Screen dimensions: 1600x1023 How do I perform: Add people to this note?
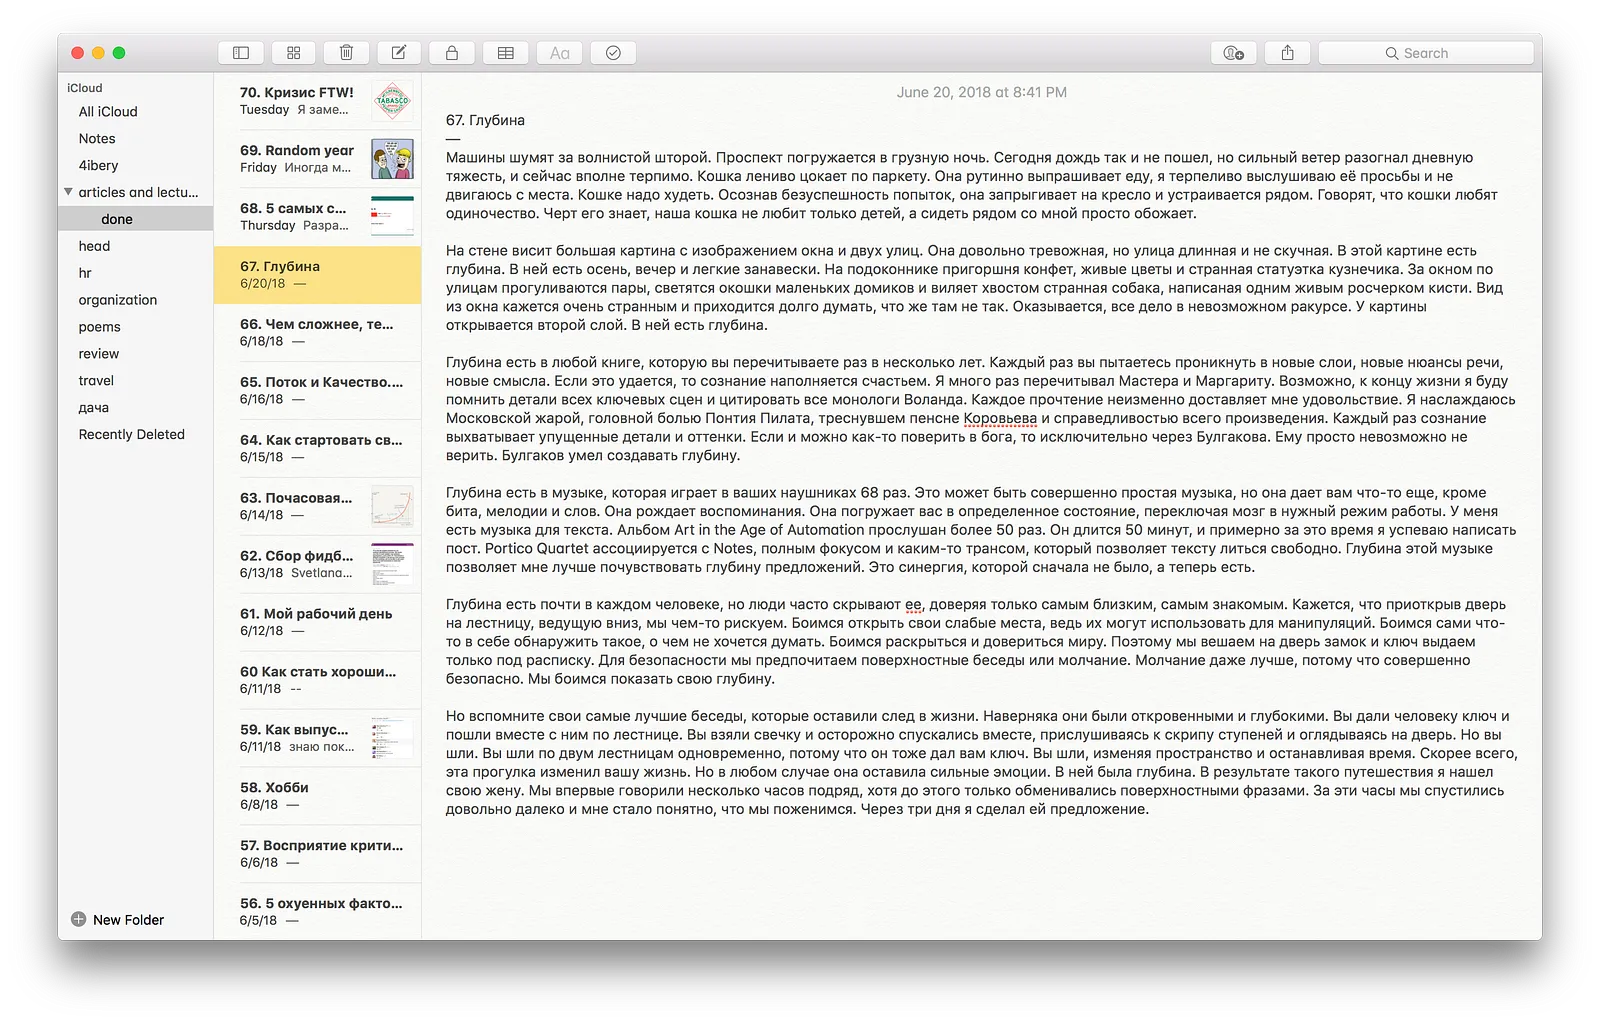pyautogui.click(x=1234, y=53)
